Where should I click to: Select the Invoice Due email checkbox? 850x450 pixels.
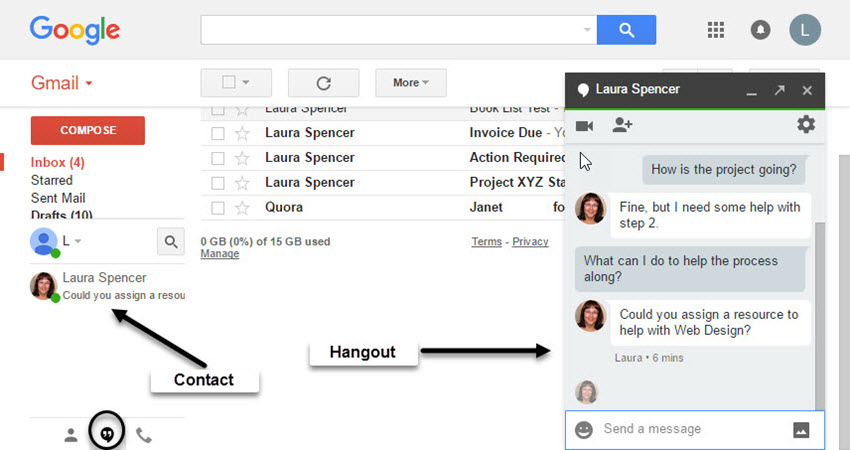tap(217, 133)
